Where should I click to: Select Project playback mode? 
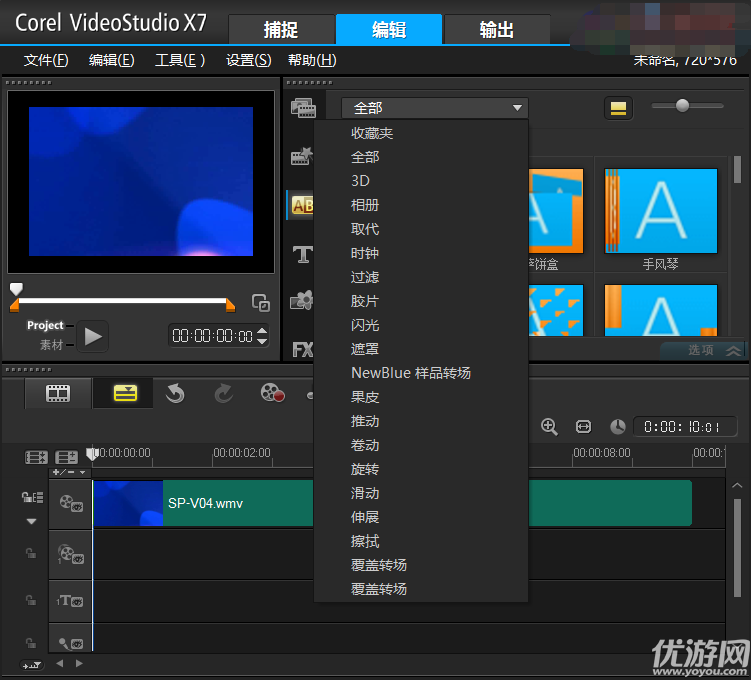click(45, 325)
